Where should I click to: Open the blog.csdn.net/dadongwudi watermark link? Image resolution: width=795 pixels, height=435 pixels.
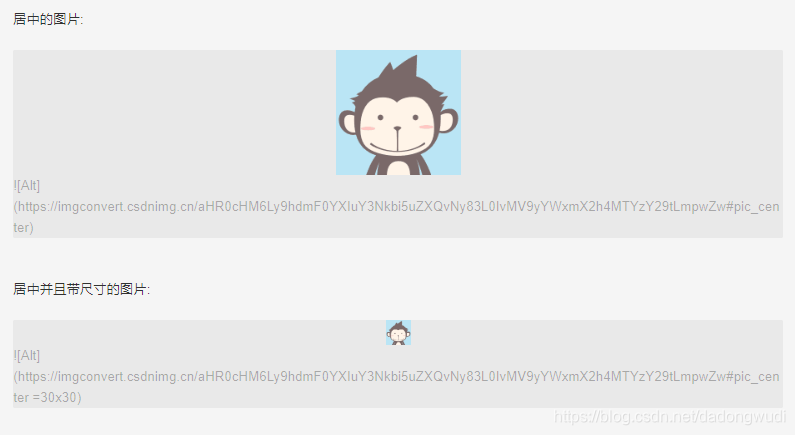point(670,417)
